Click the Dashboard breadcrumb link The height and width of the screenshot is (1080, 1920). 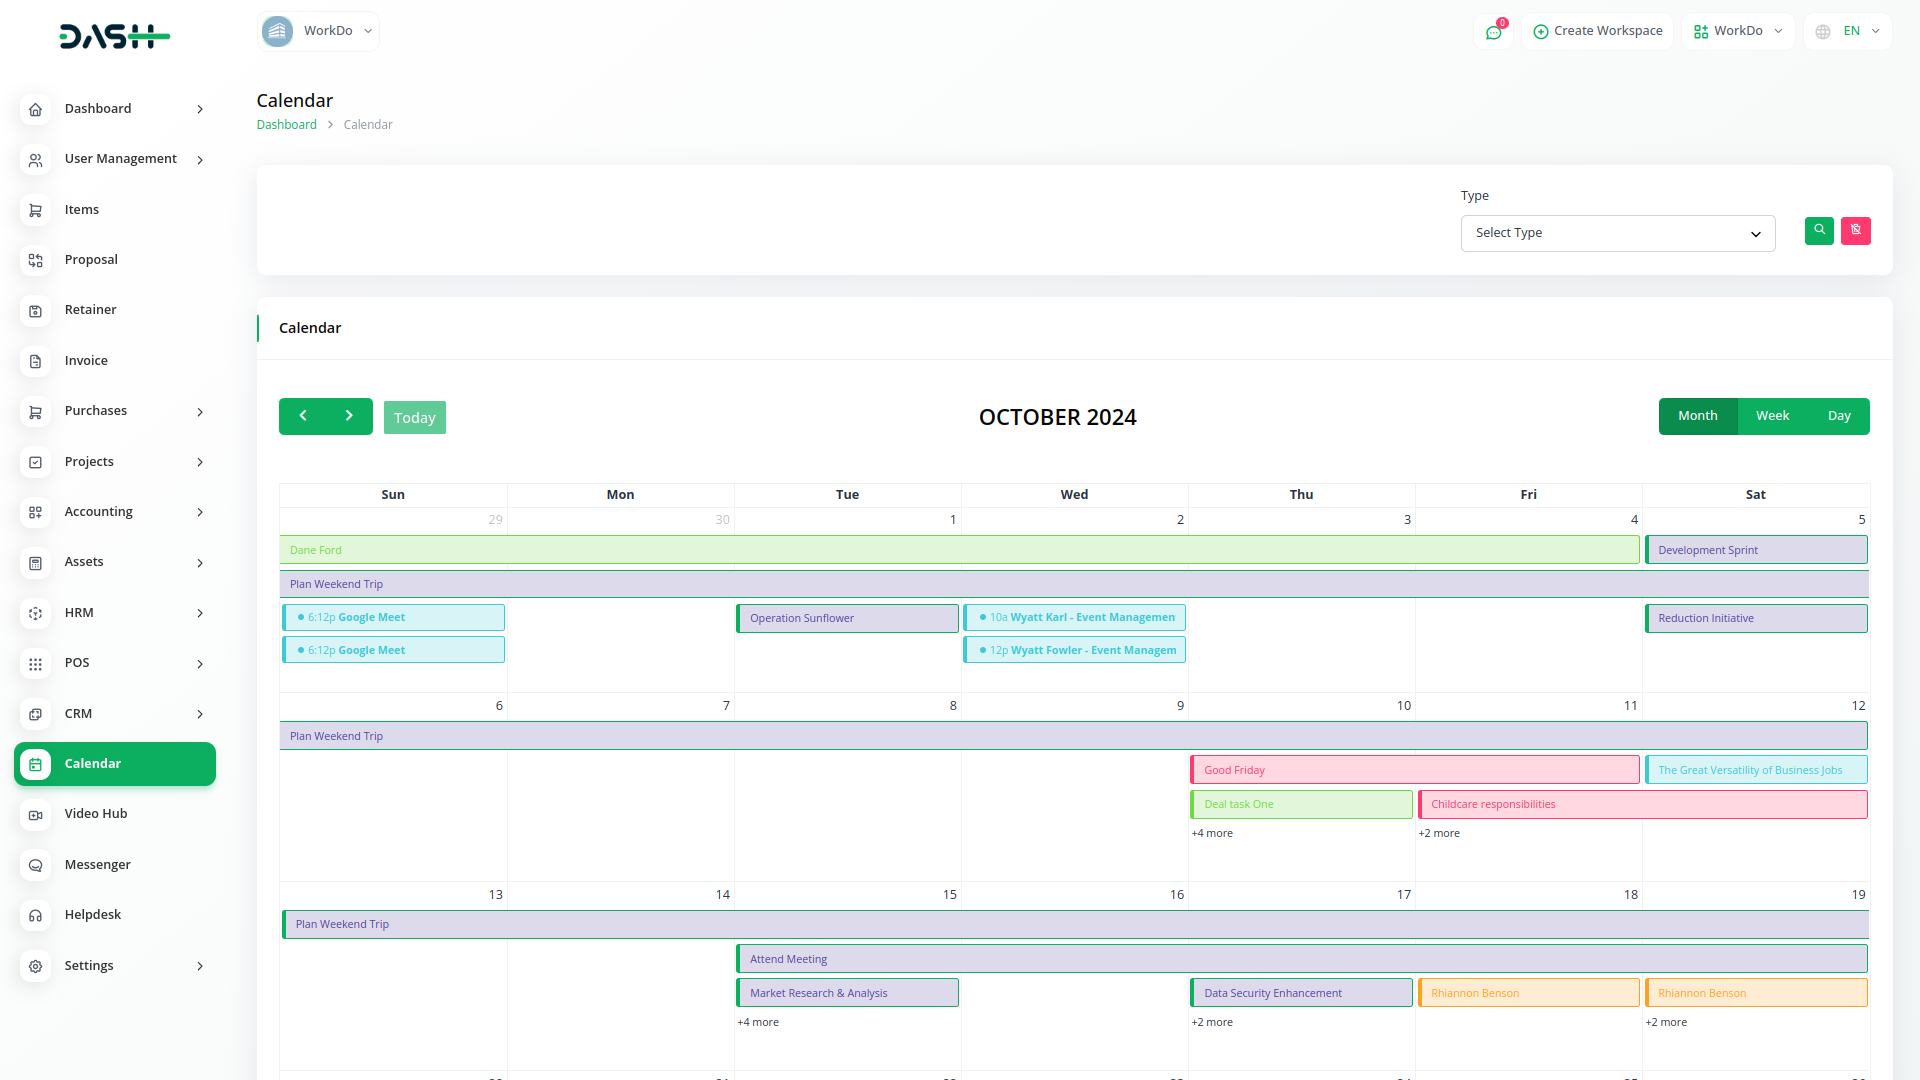coord(286,125)
